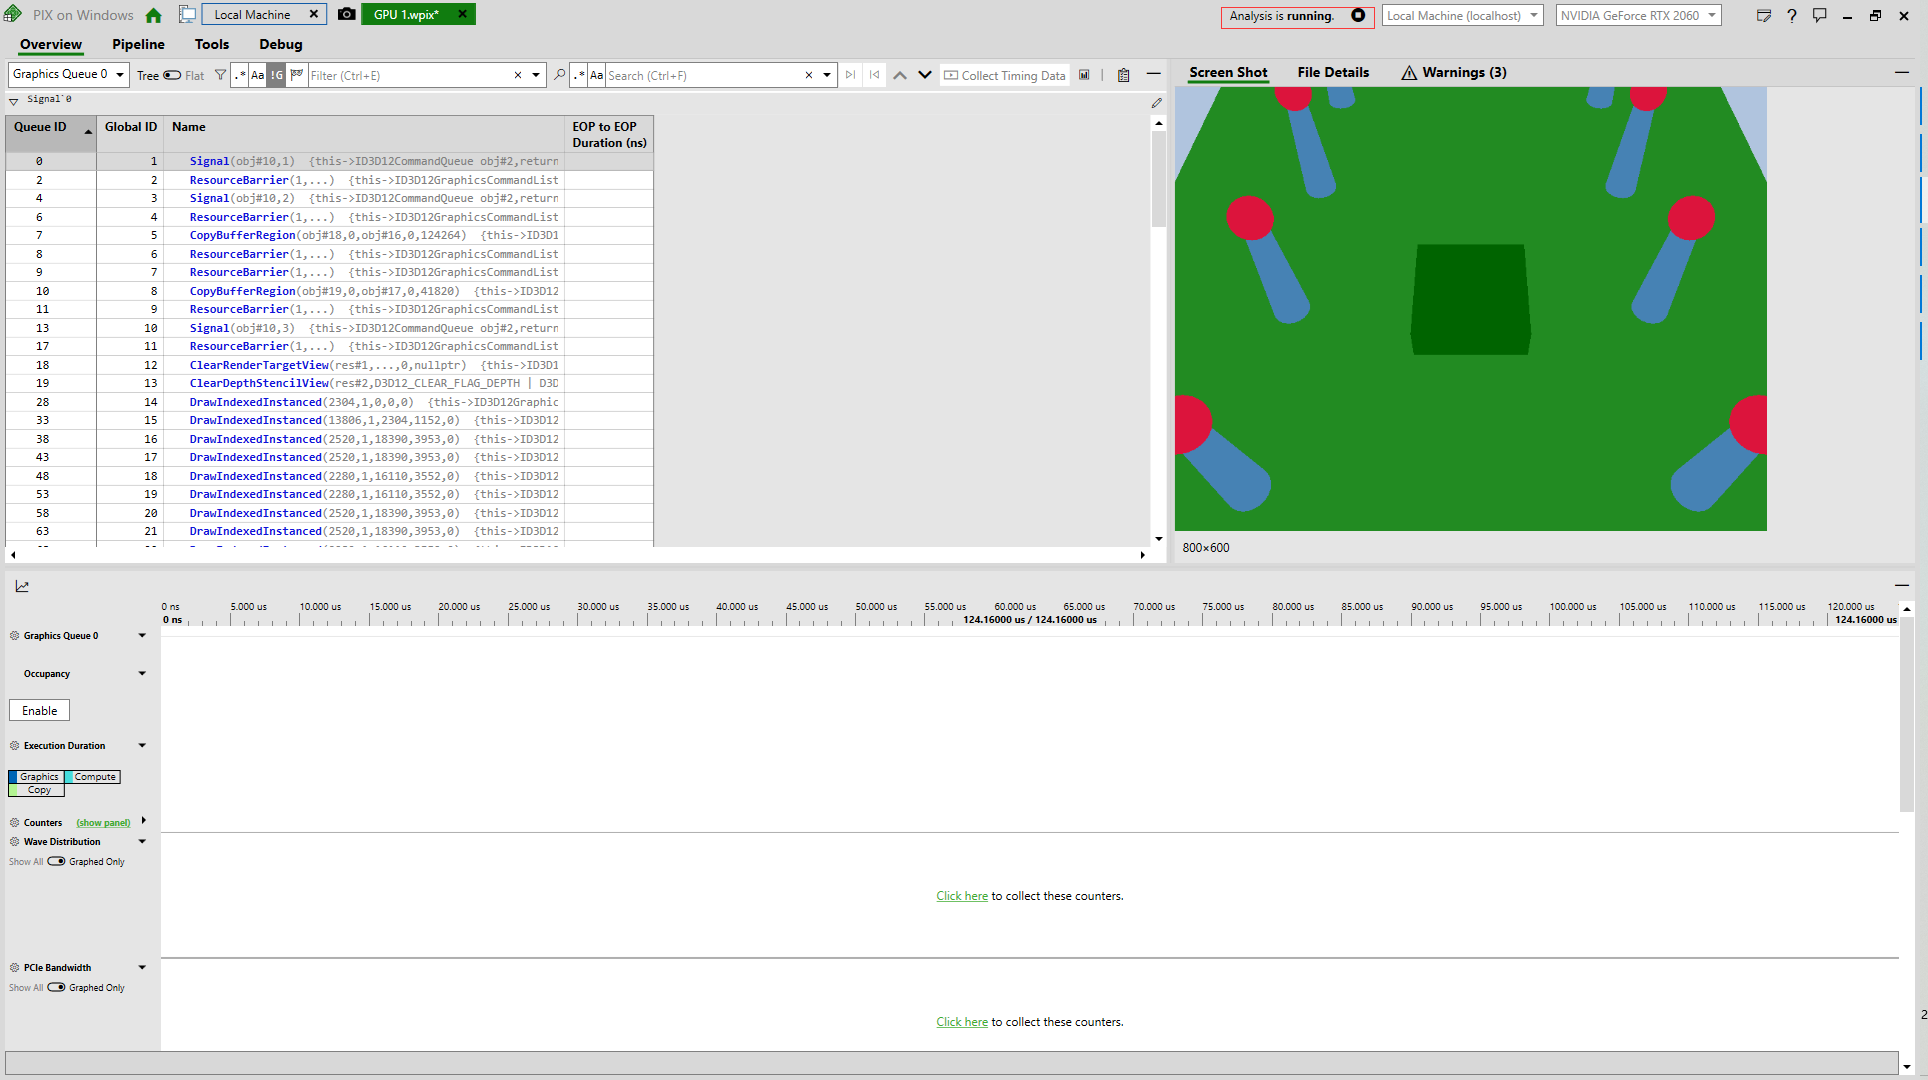
Task: Click the pencil edit icon in event list
Action: [1156, 103]
